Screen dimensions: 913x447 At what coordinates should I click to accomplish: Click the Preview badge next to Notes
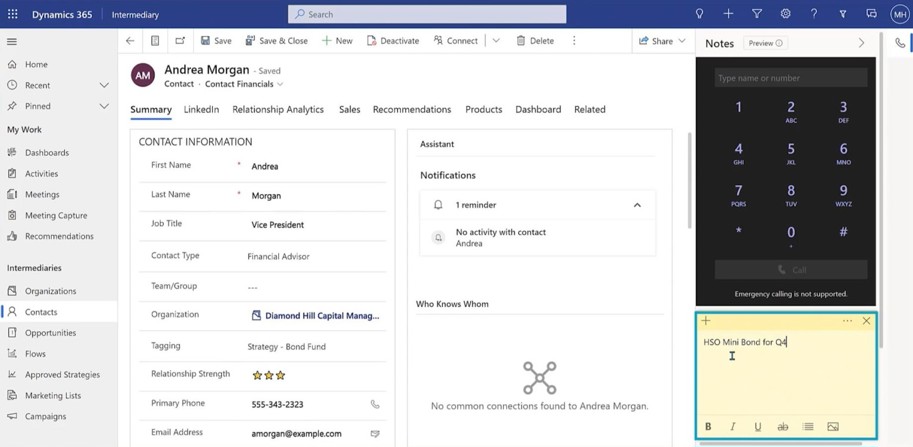tap(765, 43)
